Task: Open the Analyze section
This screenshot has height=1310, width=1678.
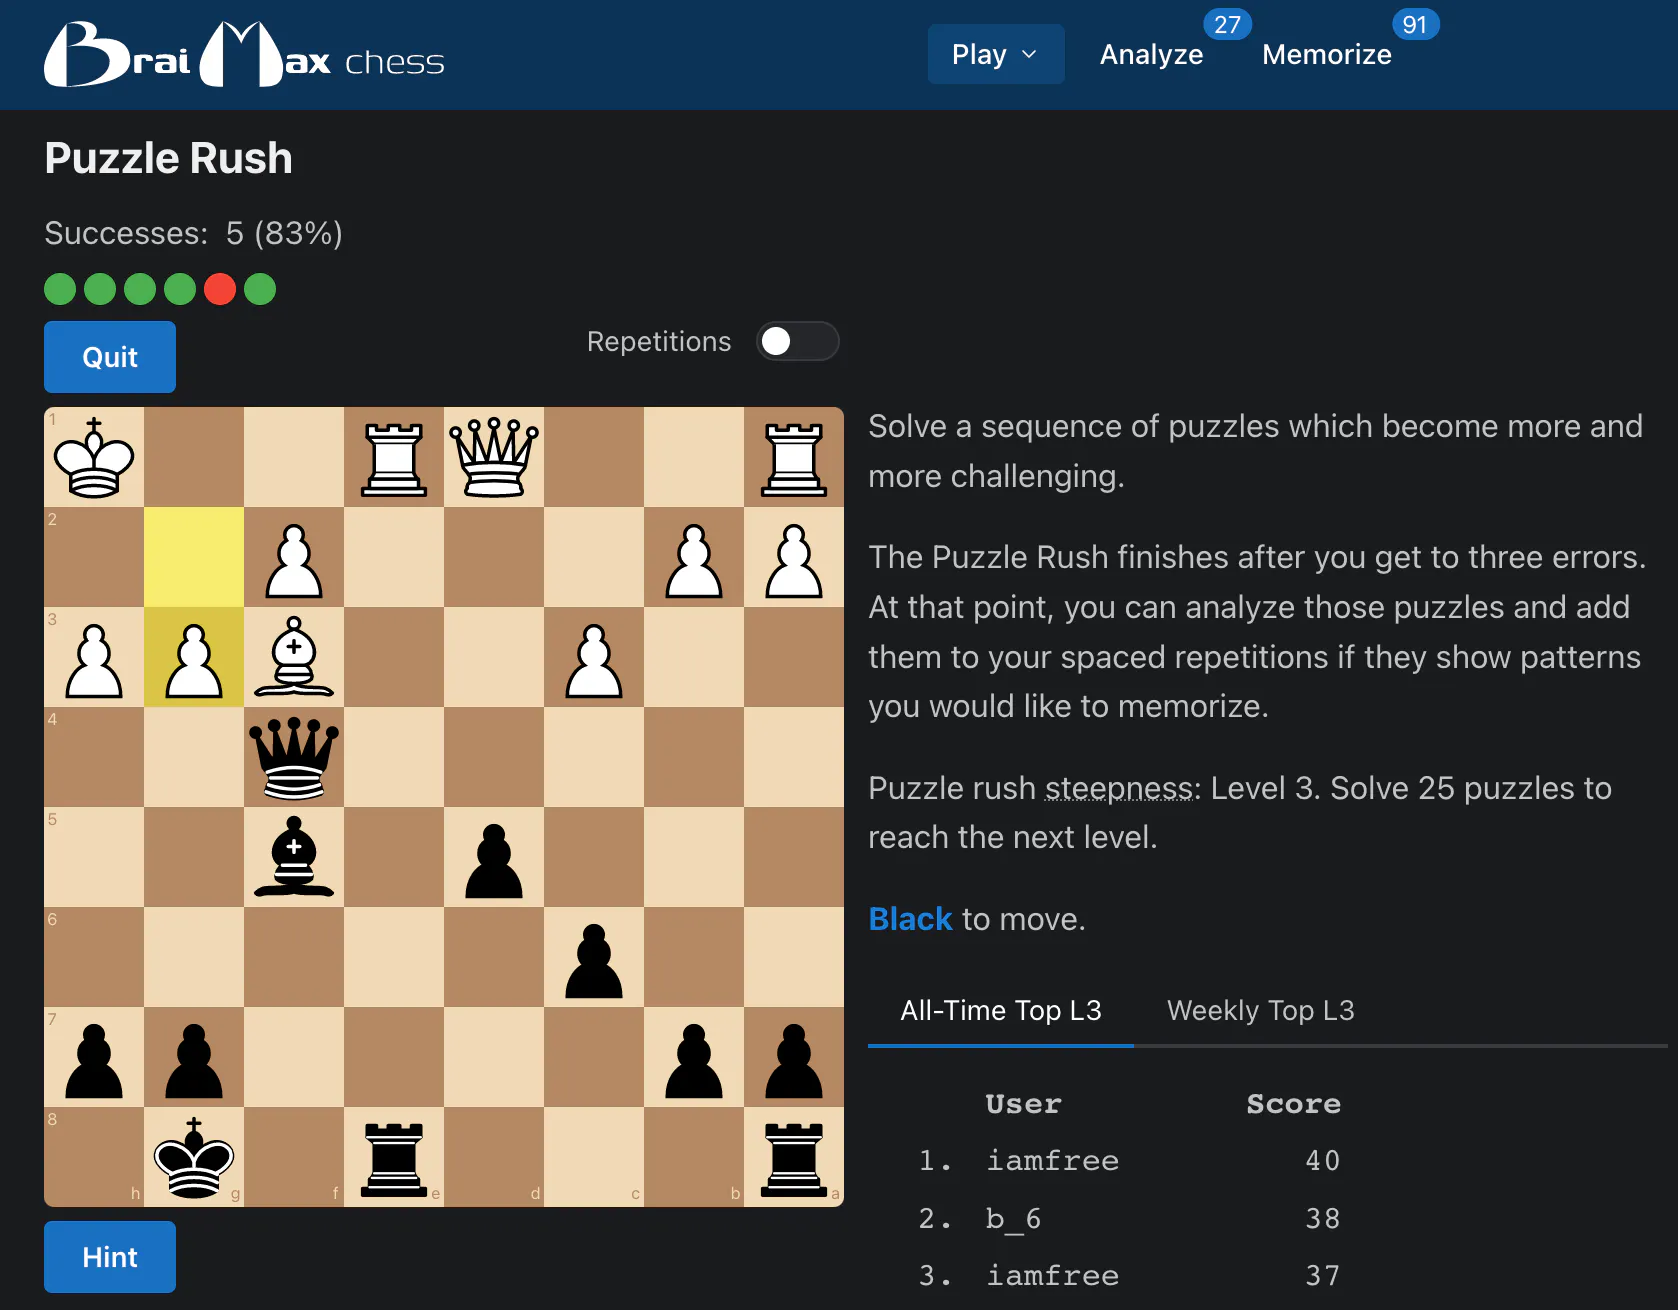Action: [x=1151, y=54]
